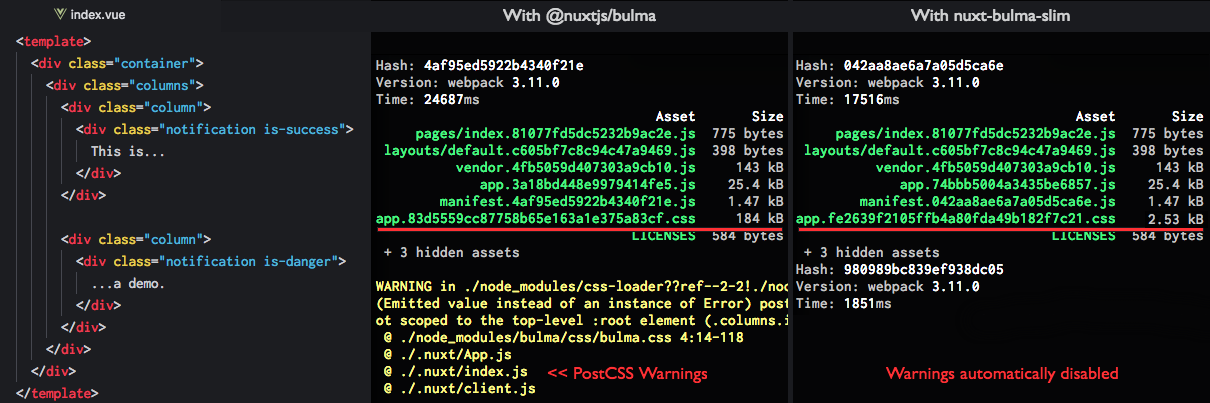Screen dimensions: 1210x403
Task: Click the "Time: 24687ms" line
Action: [427, 100]
